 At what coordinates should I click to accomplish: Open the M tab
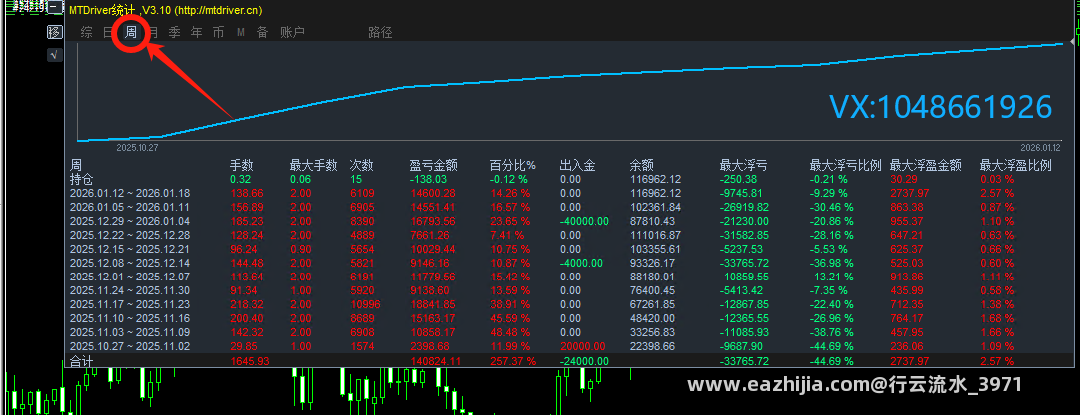click(x=241, y=32)
